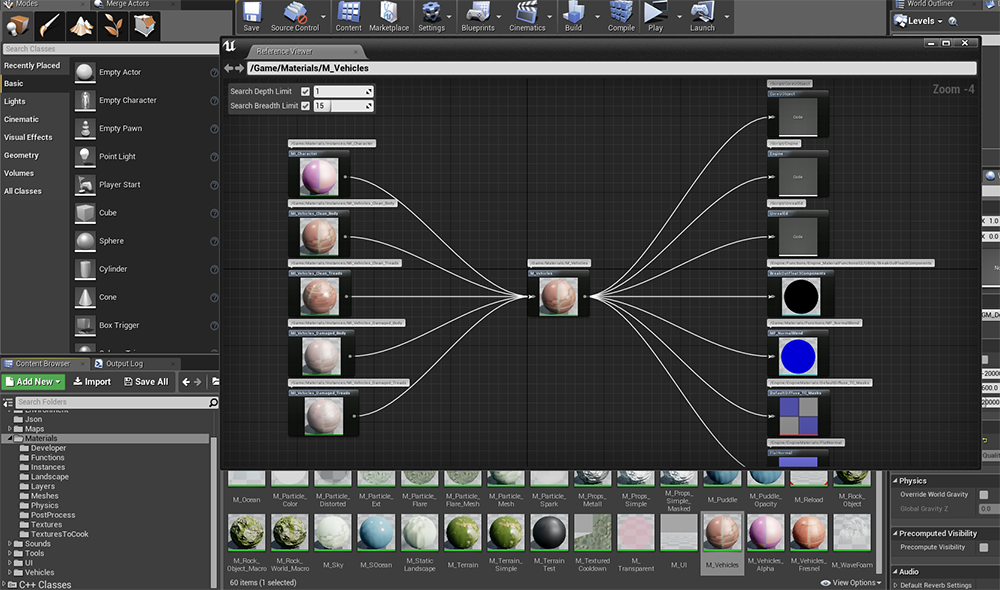Toggle the Search Depth Limit checkbox
The width and height of the screenshot is (1000, 590).
tap(305, 92)
